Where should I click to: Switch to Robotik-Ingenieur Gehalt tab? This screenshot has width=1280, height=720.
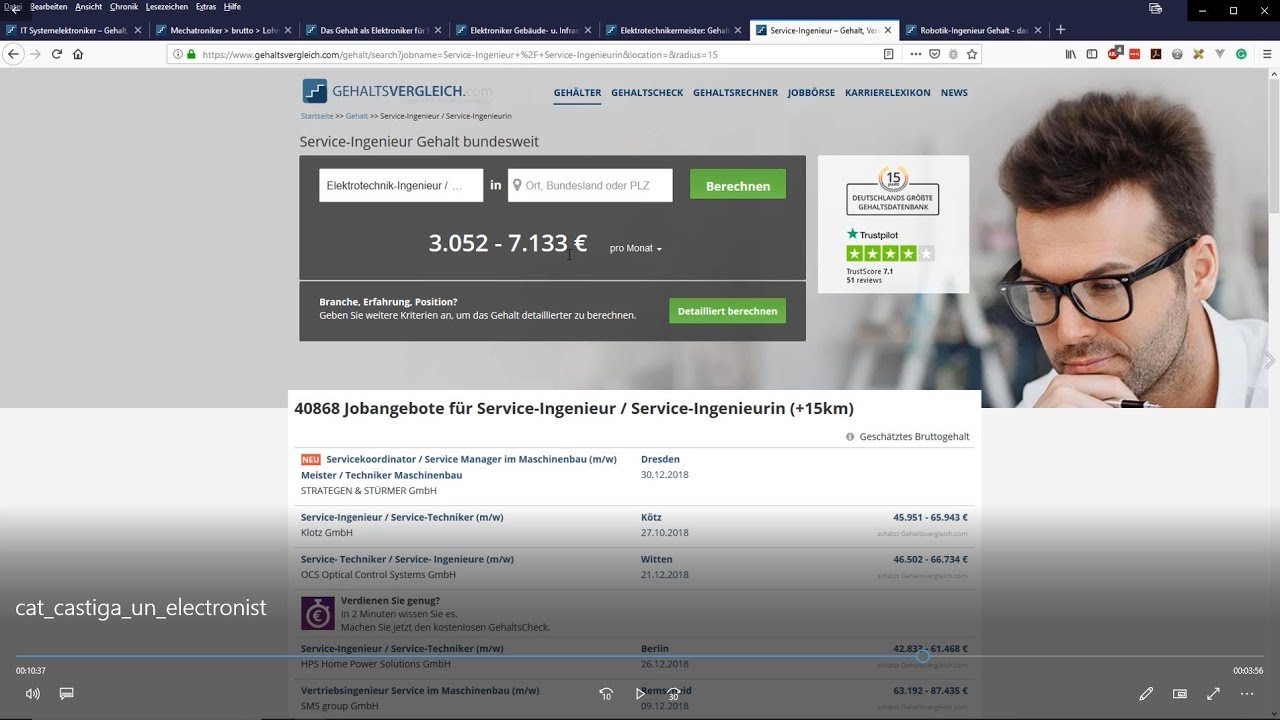tap(973, 30)
